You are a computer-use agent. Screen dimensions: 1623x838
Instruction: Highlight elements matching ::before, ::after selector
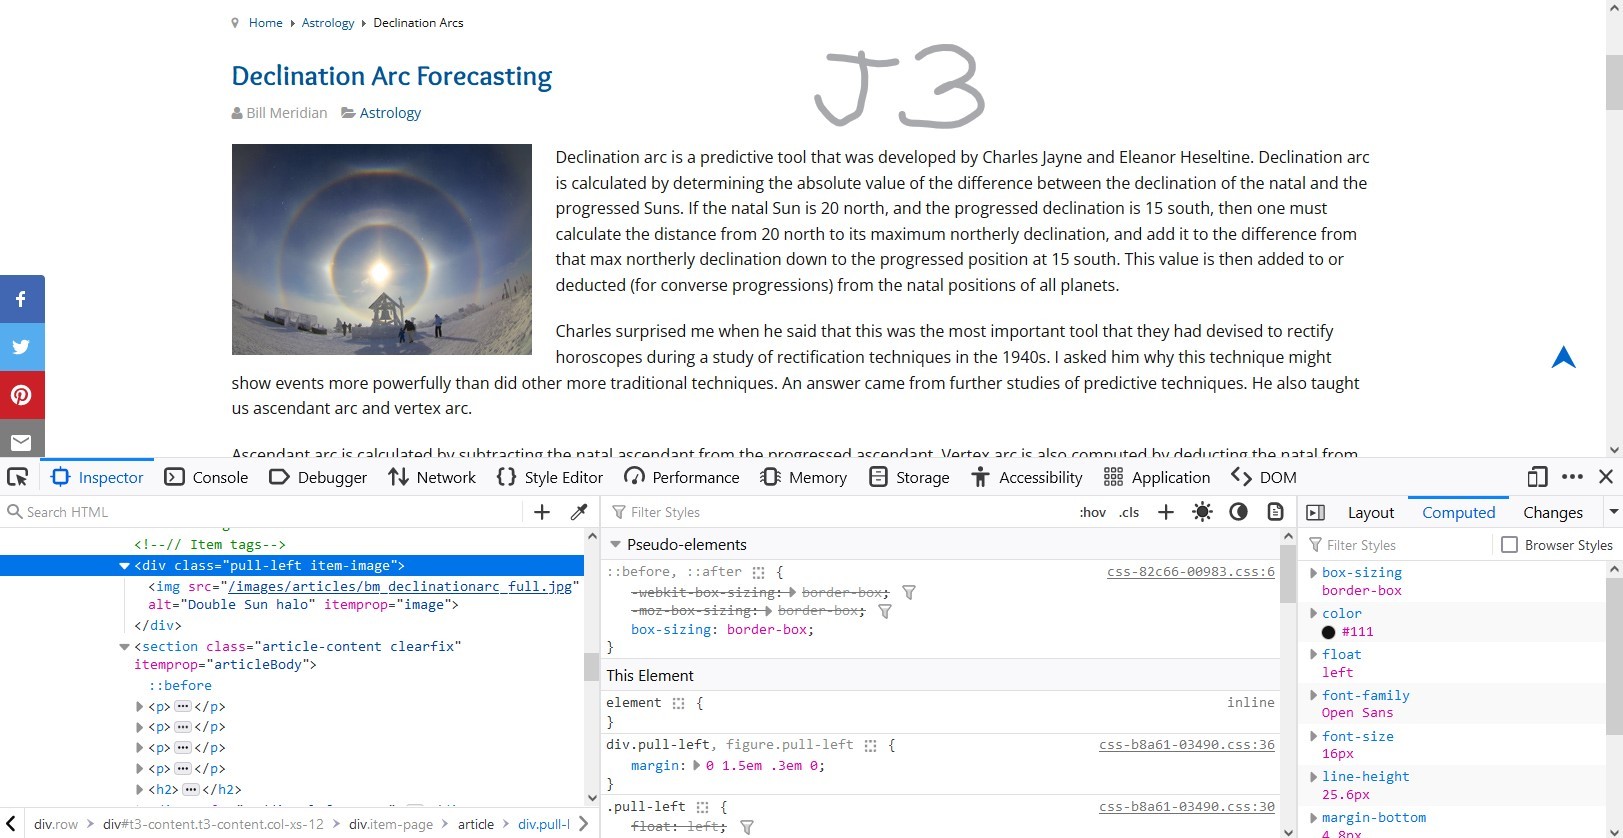click(759, 573)
